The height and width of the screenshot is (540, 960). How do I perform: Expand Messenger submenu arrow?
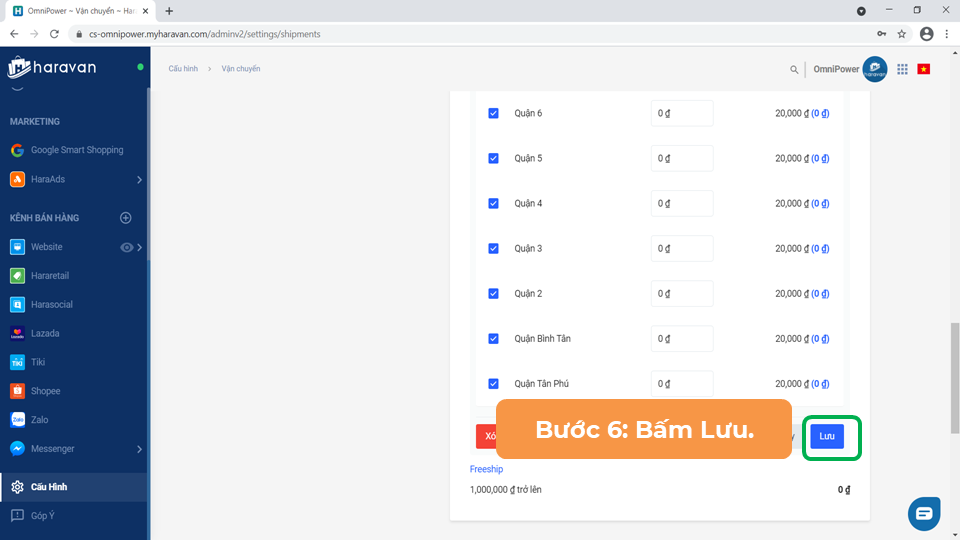(140, 449)
